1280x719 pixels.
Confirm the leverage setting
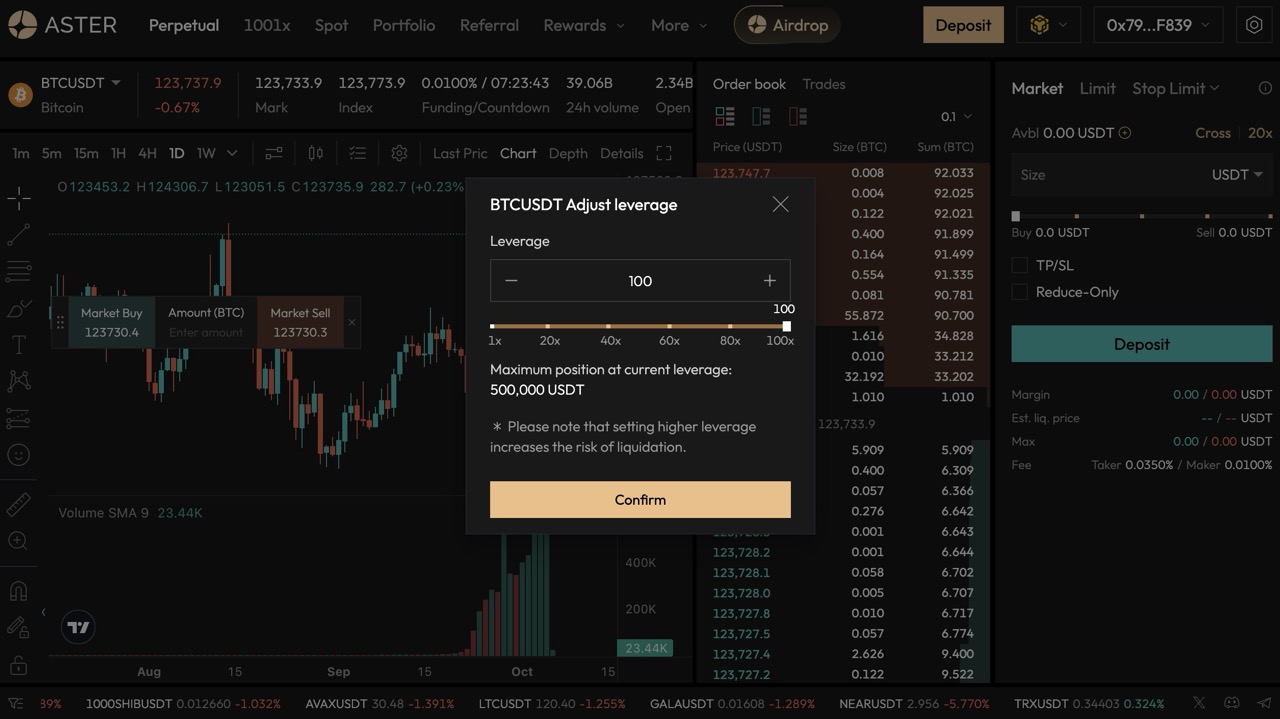(640, 499)
